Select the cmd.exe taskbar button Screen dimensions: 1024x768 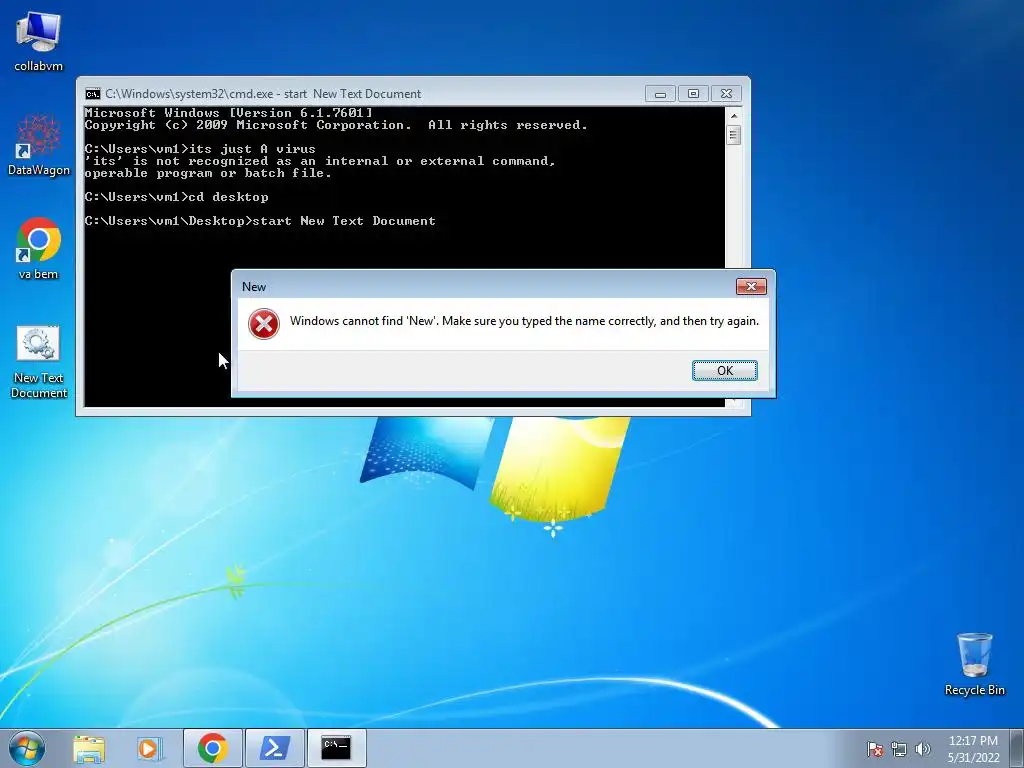[x=336, y=748]
